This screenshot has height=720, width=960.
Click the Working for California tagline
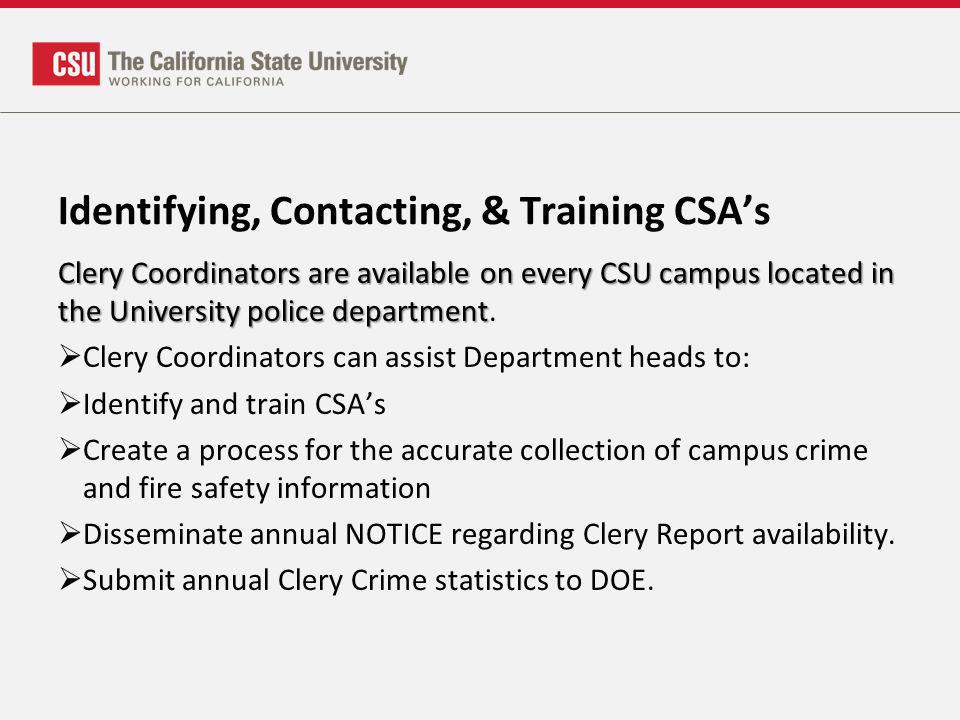tap(197, 81)
